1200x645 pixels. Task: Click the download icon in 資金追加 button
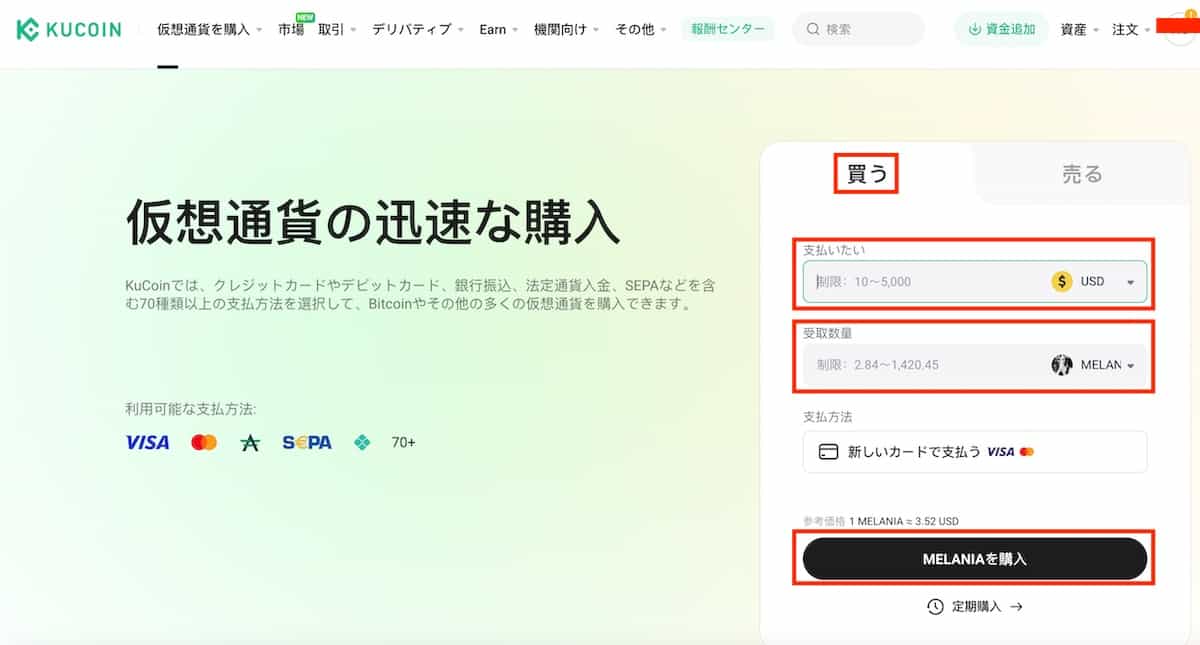point(974,29)
